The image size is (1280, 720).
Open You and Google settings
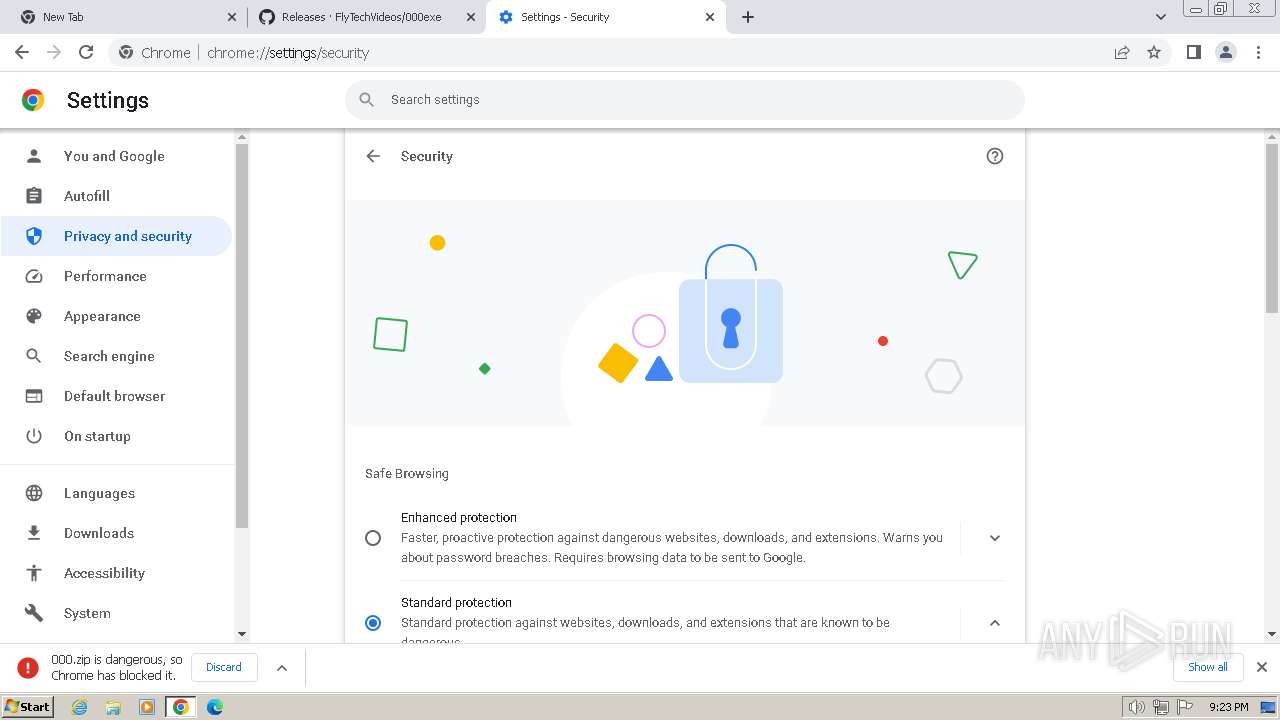pyautogui.click(x=116, y=156)
